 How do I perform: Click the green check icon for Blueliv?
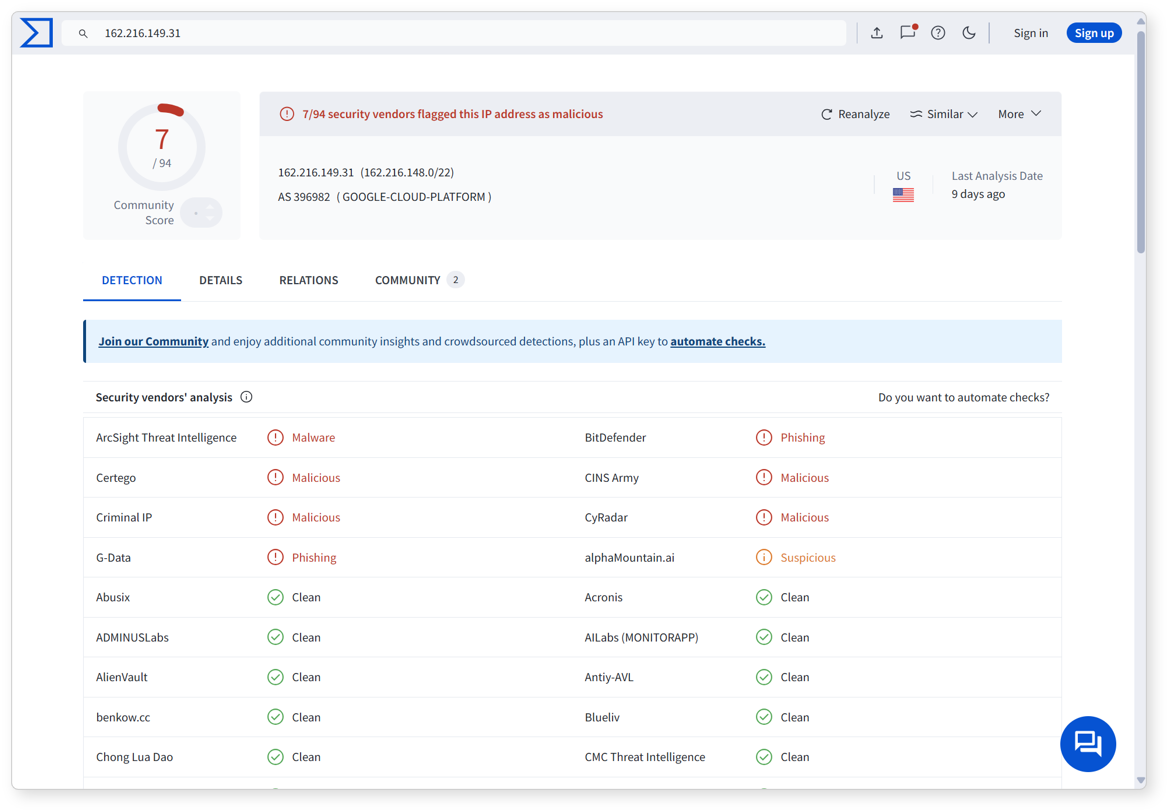tap(764, 717)
